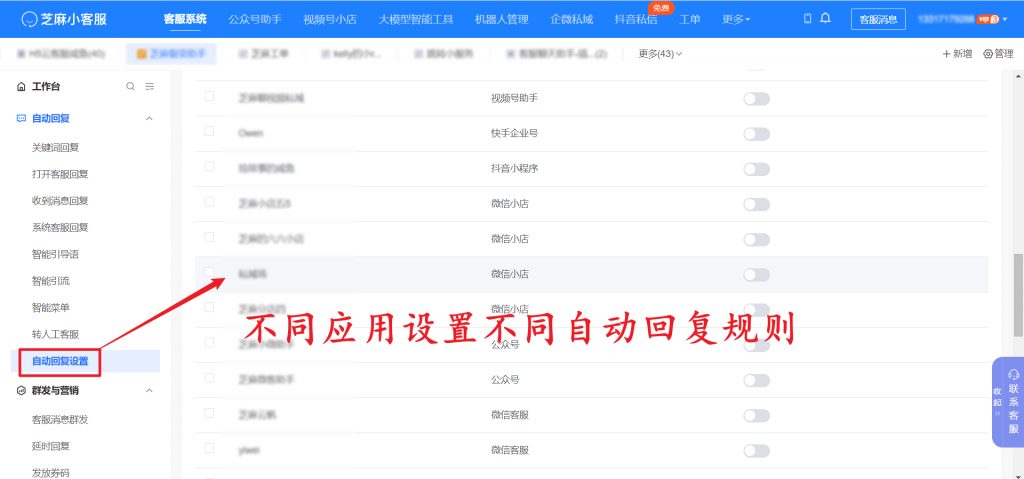
Task: Open the 抖音私信 tab
Action: (x=636, y=20)
